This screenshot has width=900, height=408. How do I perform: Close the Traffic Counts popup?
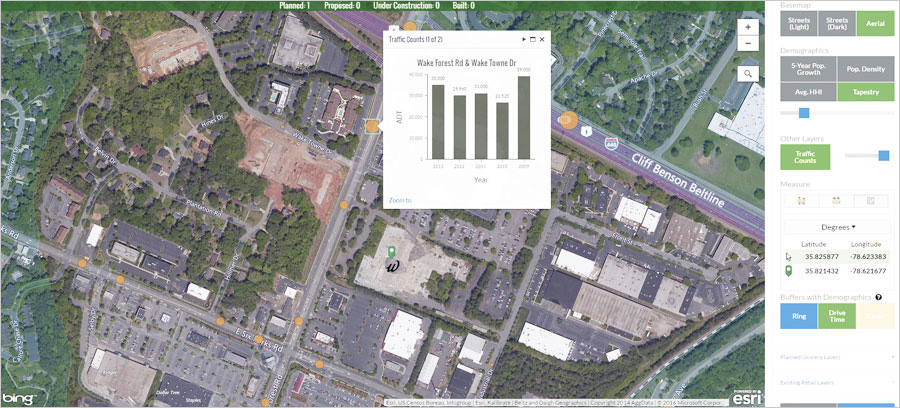(x=542, y=40)
